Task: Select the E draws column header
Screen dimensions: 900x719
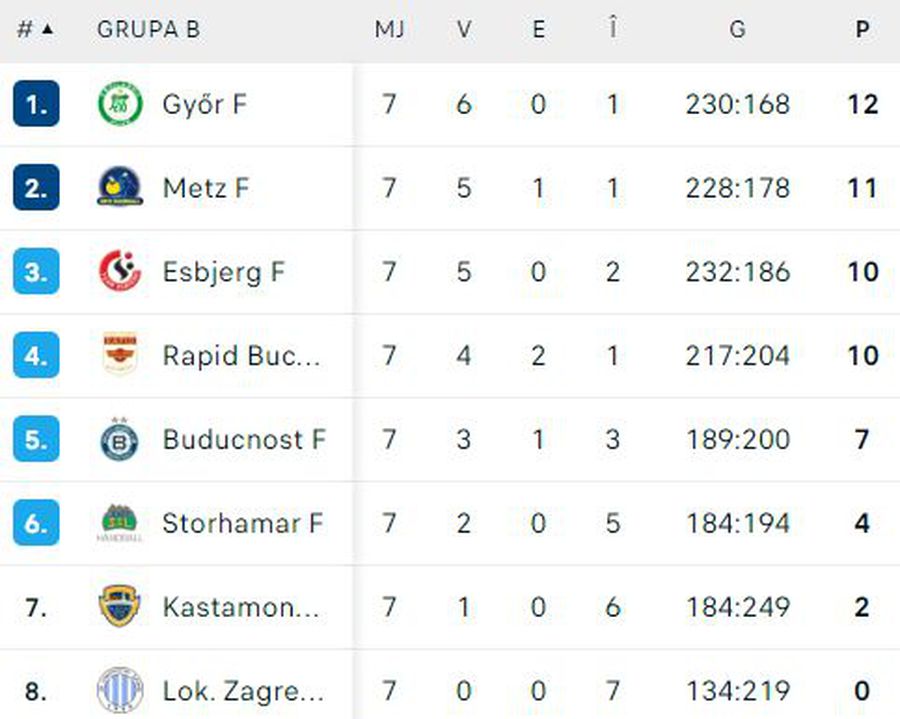Action: tap(538, 29)
